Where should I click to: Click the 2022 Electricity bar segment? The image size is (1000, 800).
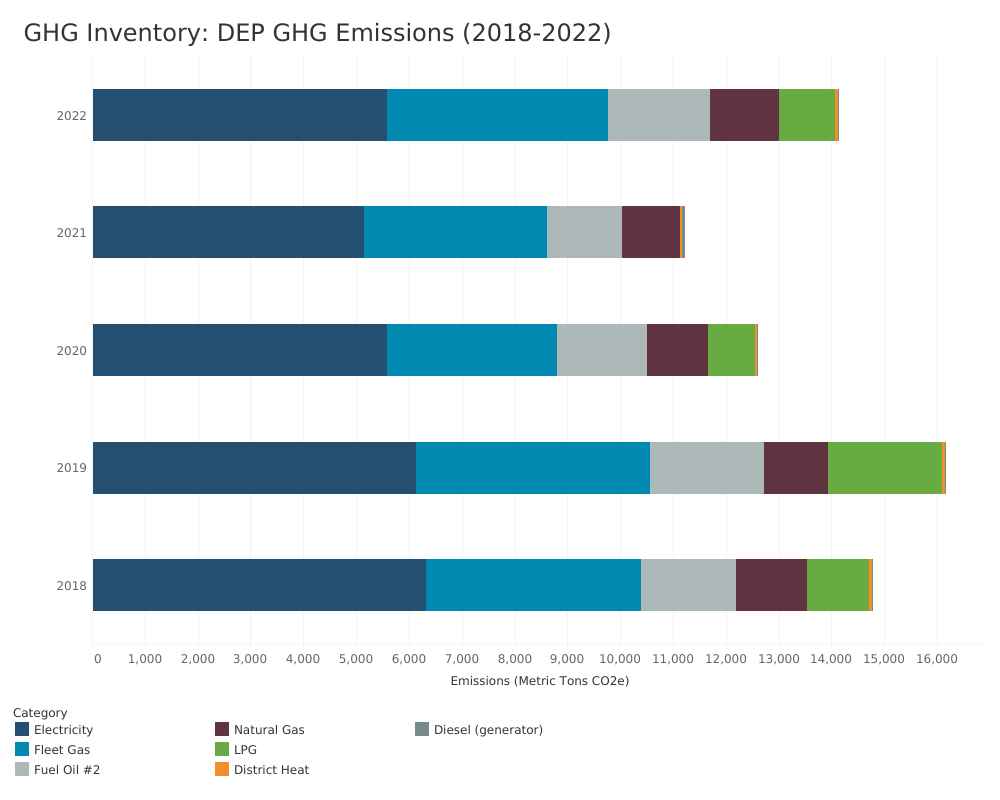click(x=240, y=115)
